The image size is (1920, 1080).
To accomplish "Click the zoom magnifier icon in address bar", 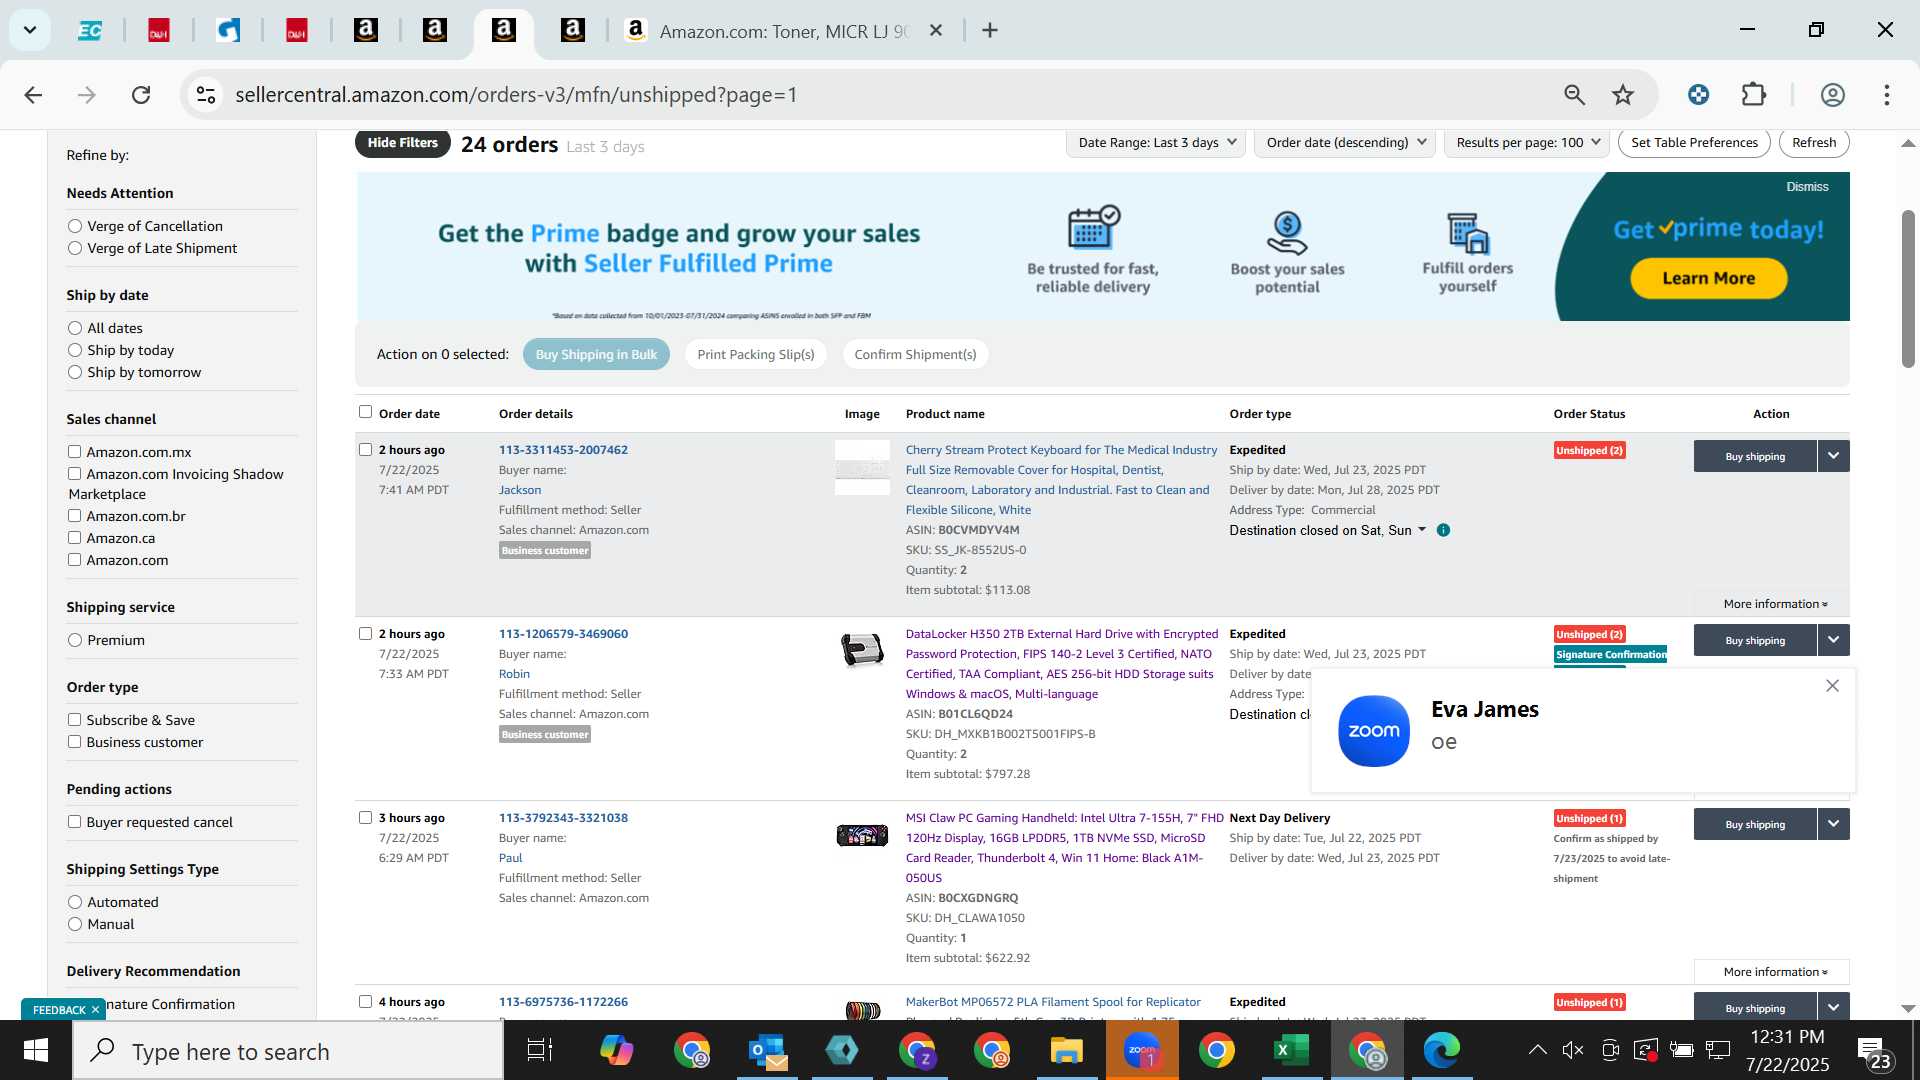I will [1574, 95].
